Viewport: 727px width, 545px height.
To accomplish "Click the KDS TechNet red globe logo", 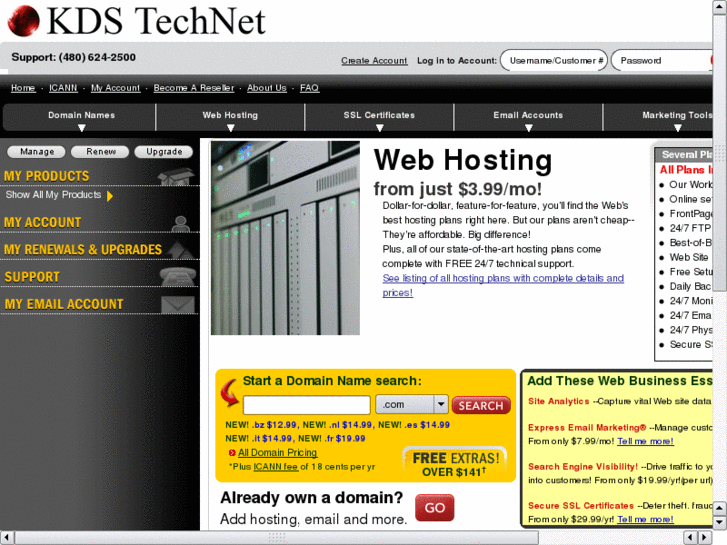I will coord(23,21).
